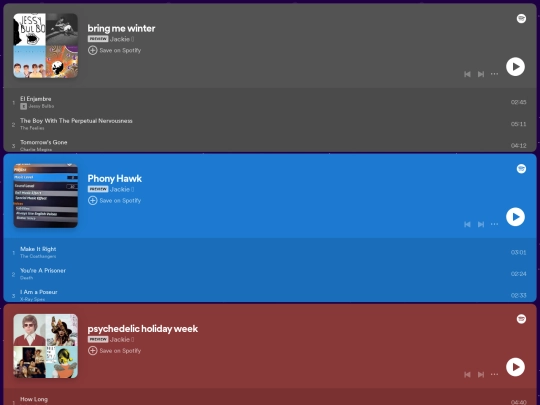Click the explicit badge next to Jessy Bulbo

[23, 106]
